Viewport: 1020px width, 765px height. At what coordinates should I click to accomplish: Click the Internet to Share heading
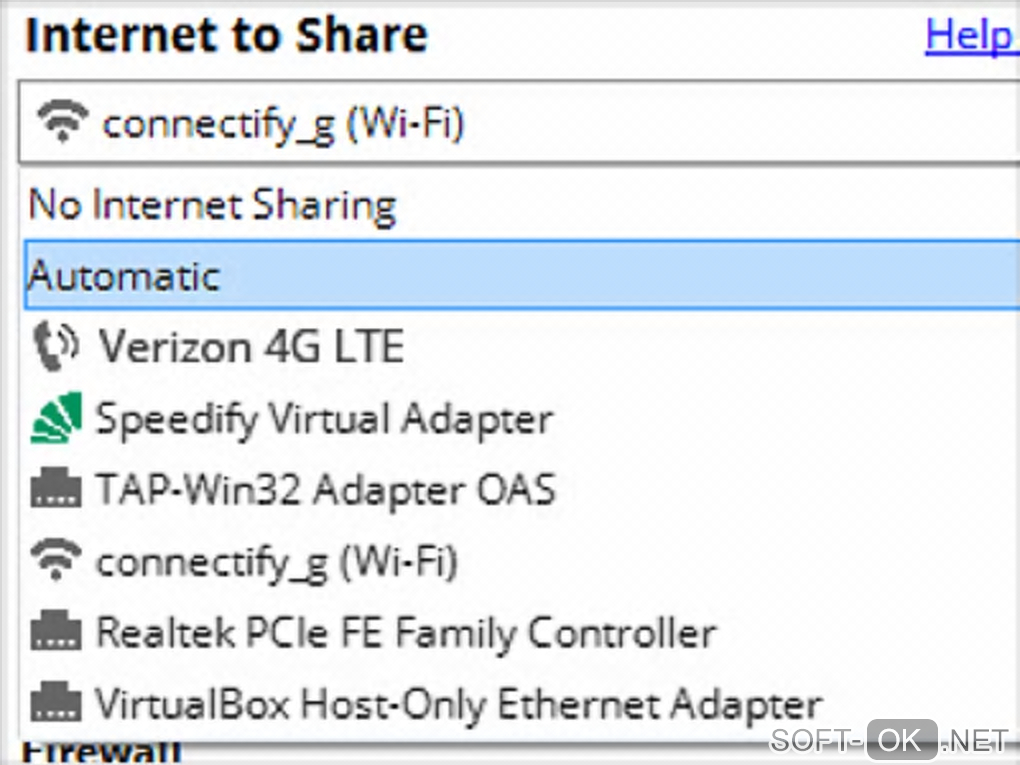[226, 36]
